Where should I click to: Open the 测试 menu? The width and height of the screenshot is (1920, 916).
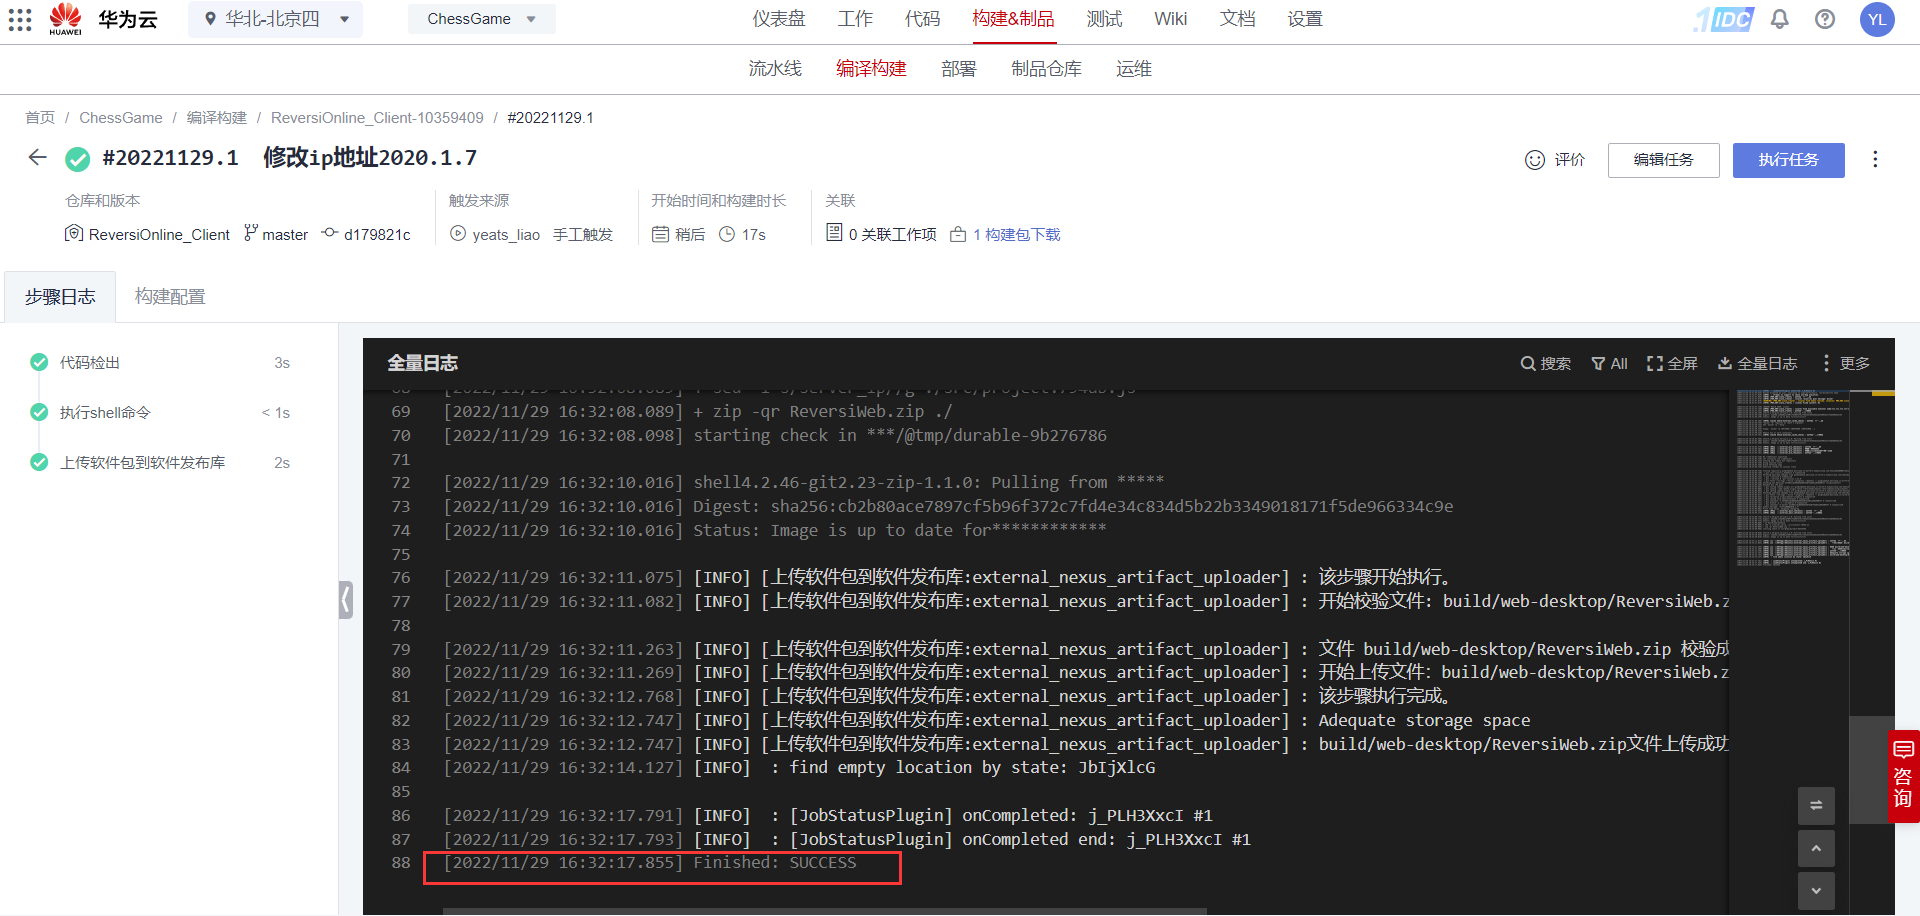(x=1104, y=19)
